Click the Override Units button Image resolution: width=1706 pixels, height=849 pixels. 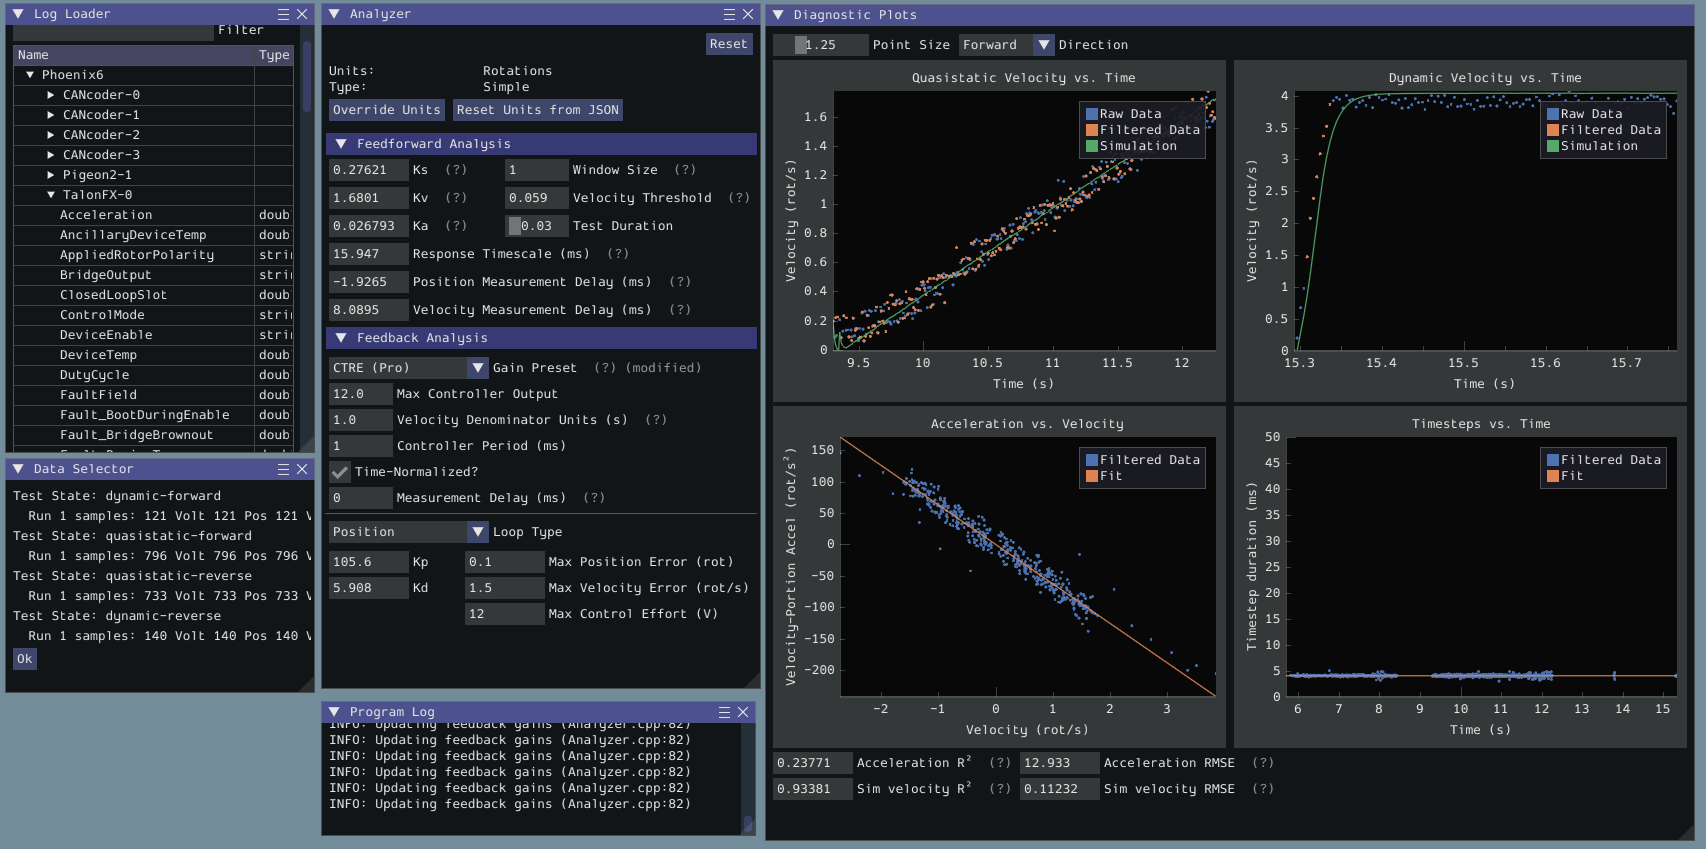coord(386,110)
